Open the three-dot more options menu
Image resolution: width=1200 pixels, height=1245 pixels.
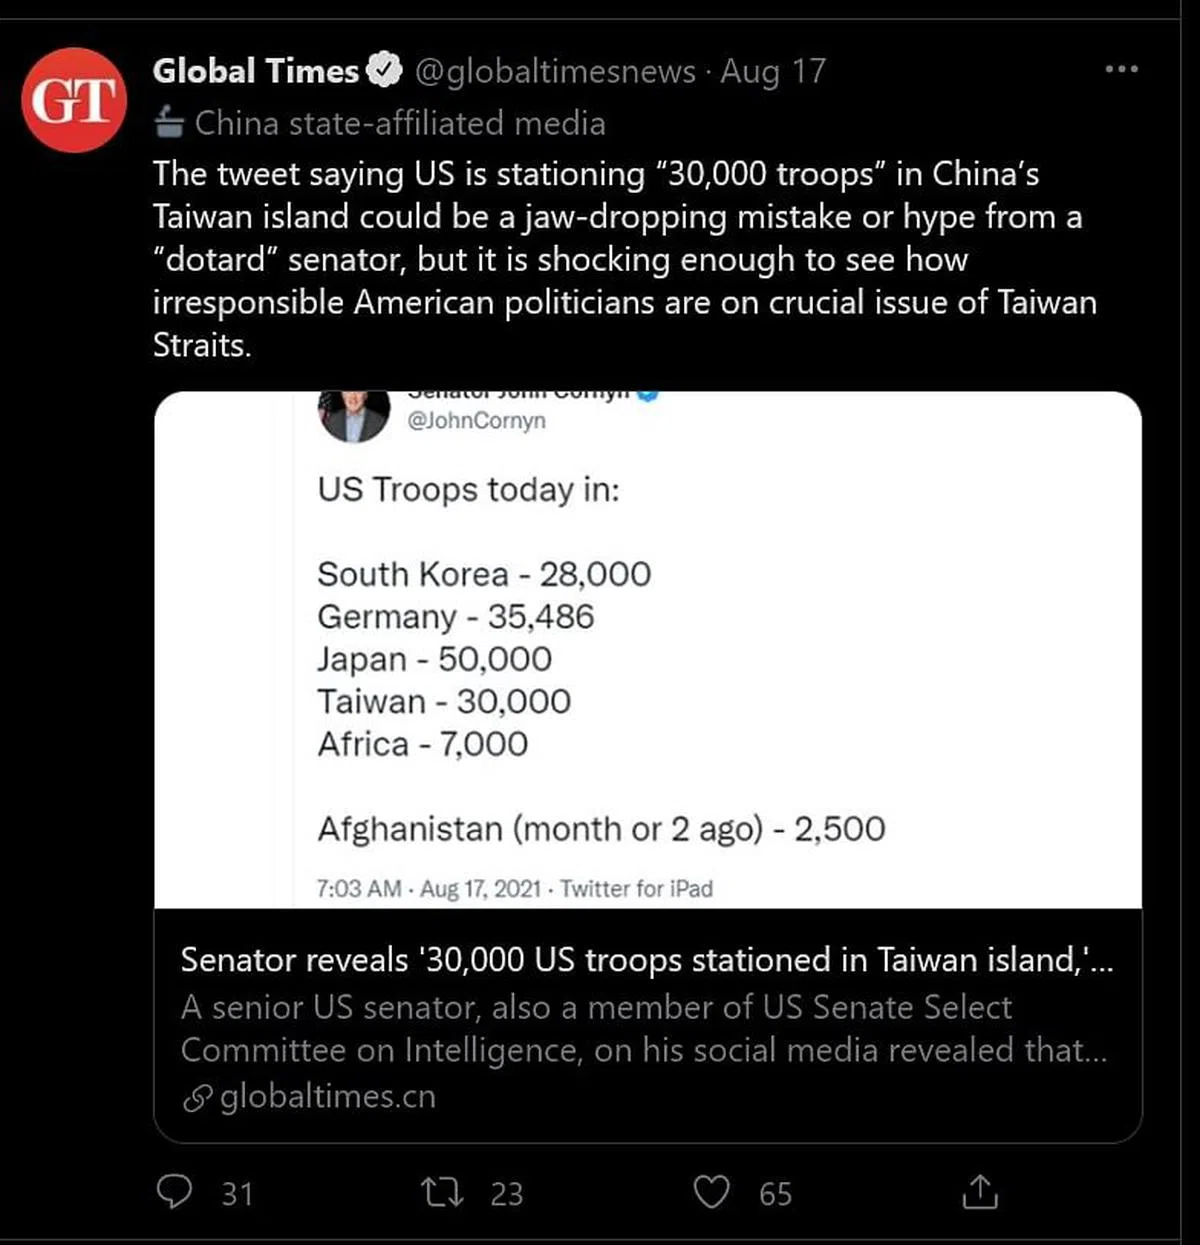tap(1121, 69)
